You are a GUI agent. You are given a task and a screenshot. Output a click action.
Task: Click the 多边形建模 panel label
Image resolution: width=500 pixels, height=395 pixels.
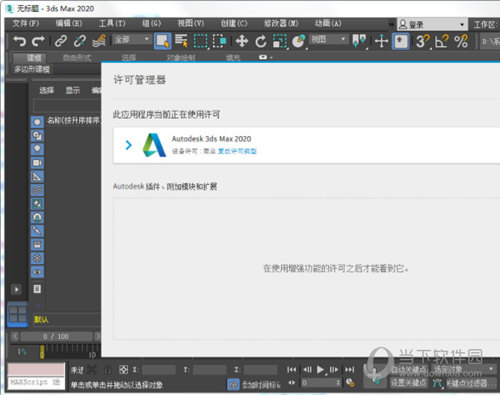32,69
